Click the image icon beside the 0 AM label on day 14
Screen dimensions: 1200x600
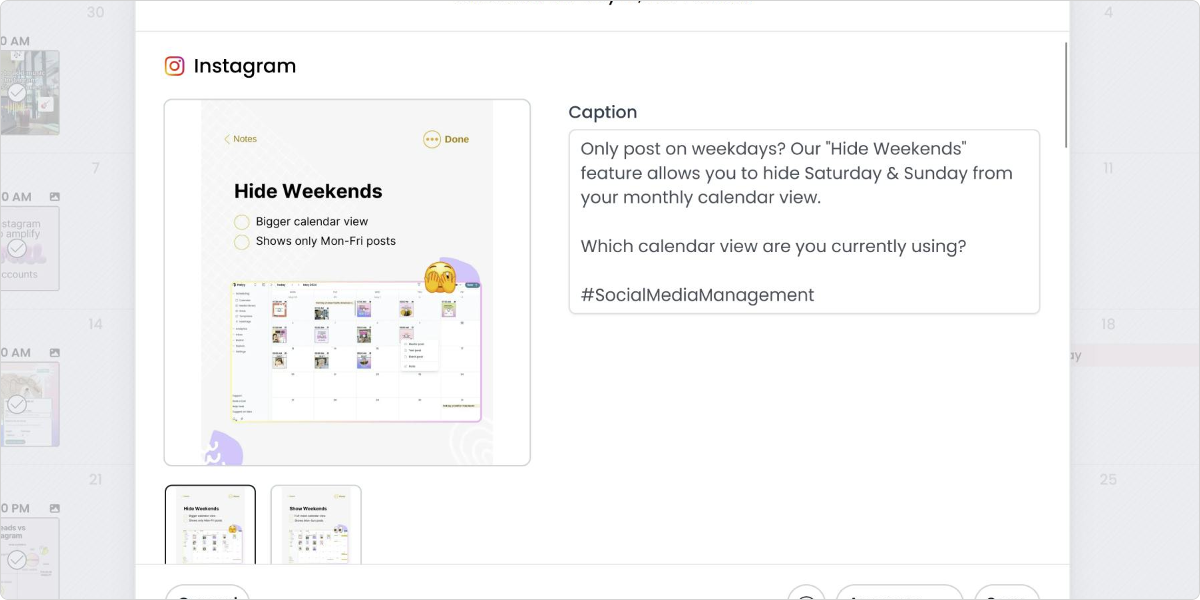click(56, 351)
